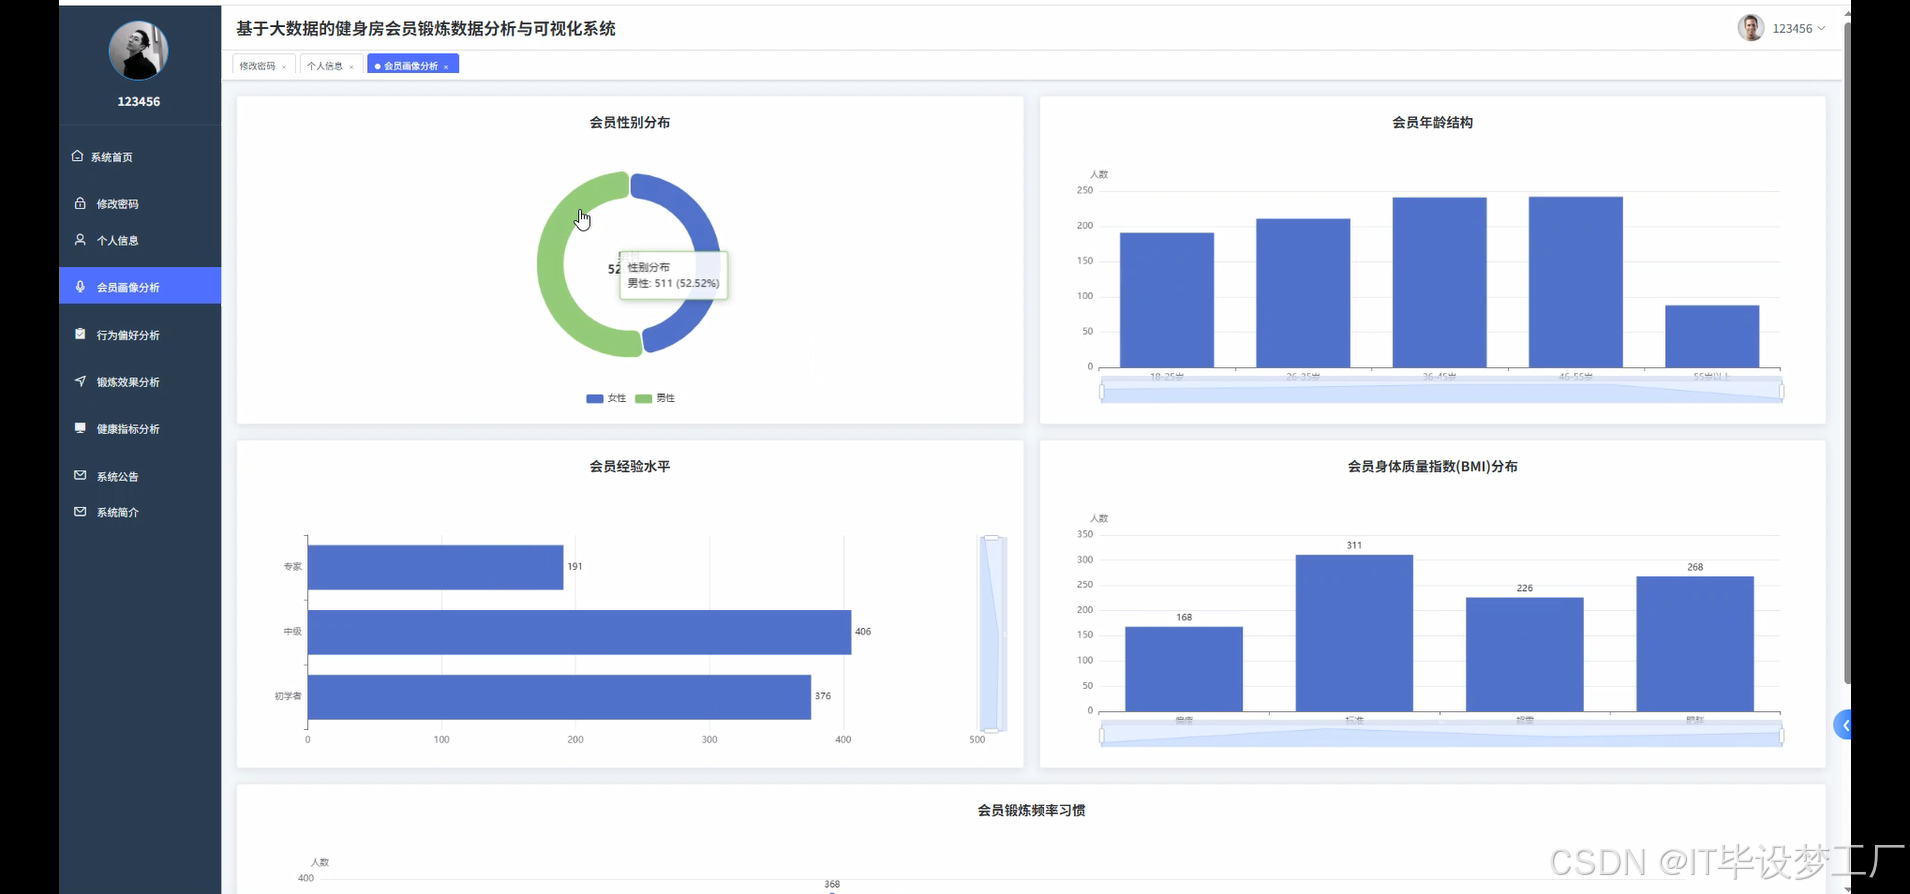
Task: Click microphone icon beside 会员画像分析
Action: pyautogui.click(x=80, y=286)
